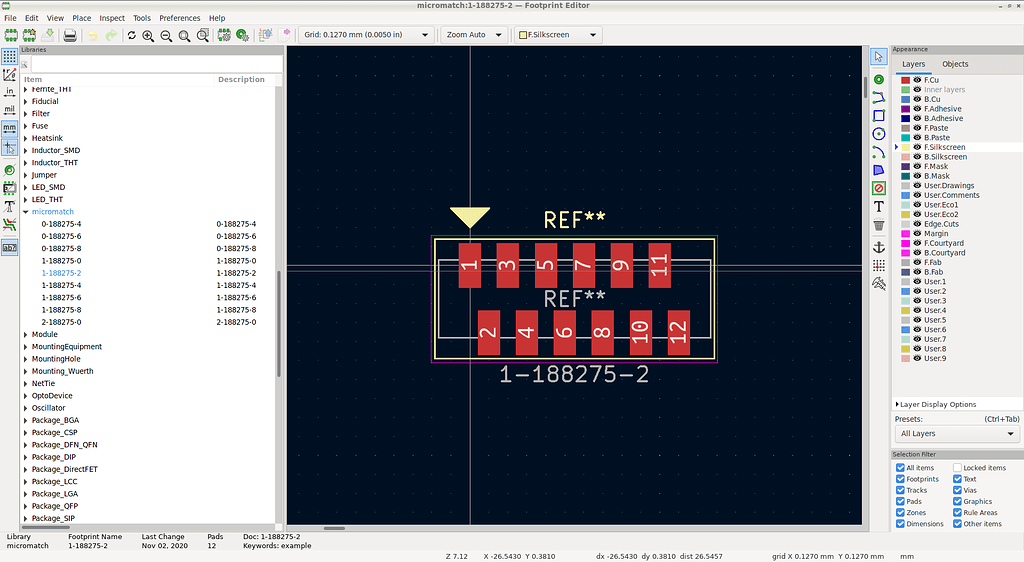Select footprint 1-188275-4 in the list

click(61, 285)
